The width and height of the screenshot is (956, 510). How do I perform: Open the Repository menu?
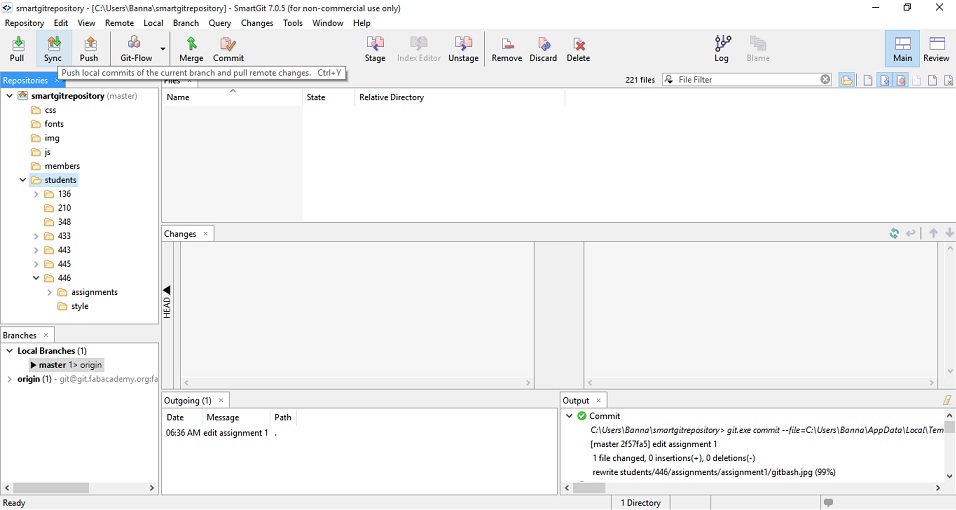point(24,23)
